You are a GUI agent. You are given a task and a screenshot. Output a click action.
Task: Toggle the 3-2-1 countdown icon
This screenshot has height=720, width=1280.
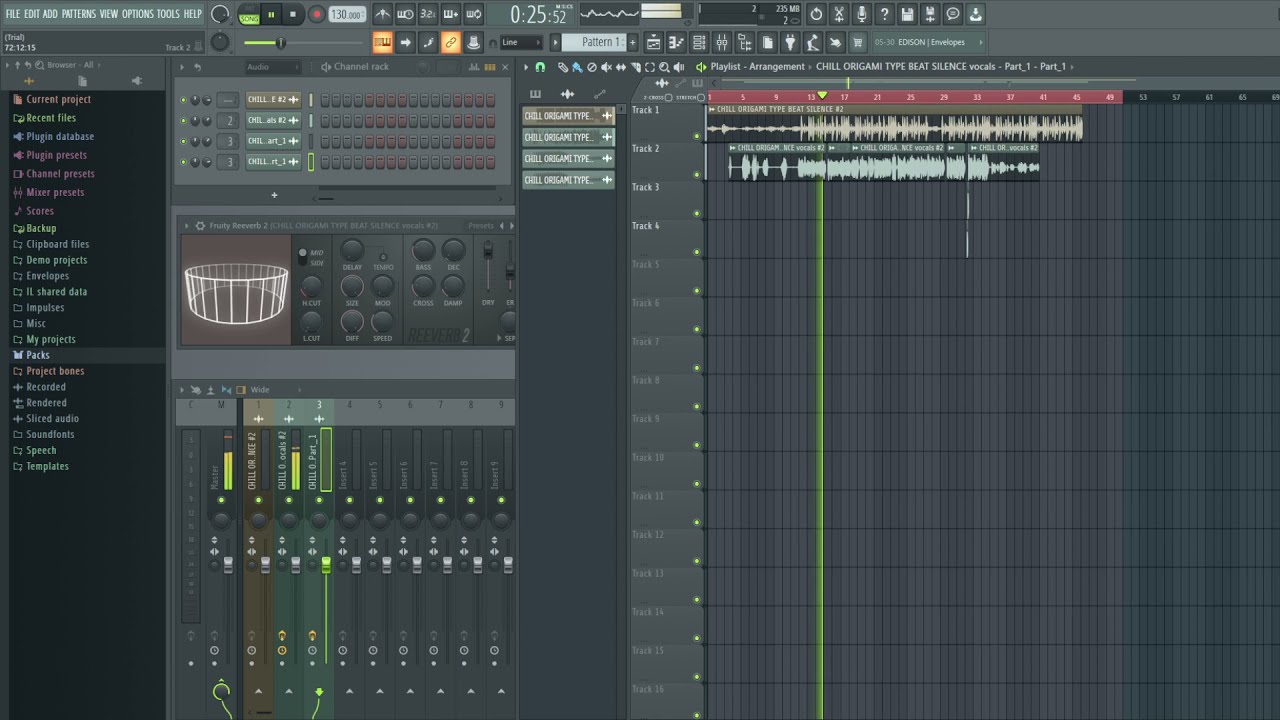(428, 14)
